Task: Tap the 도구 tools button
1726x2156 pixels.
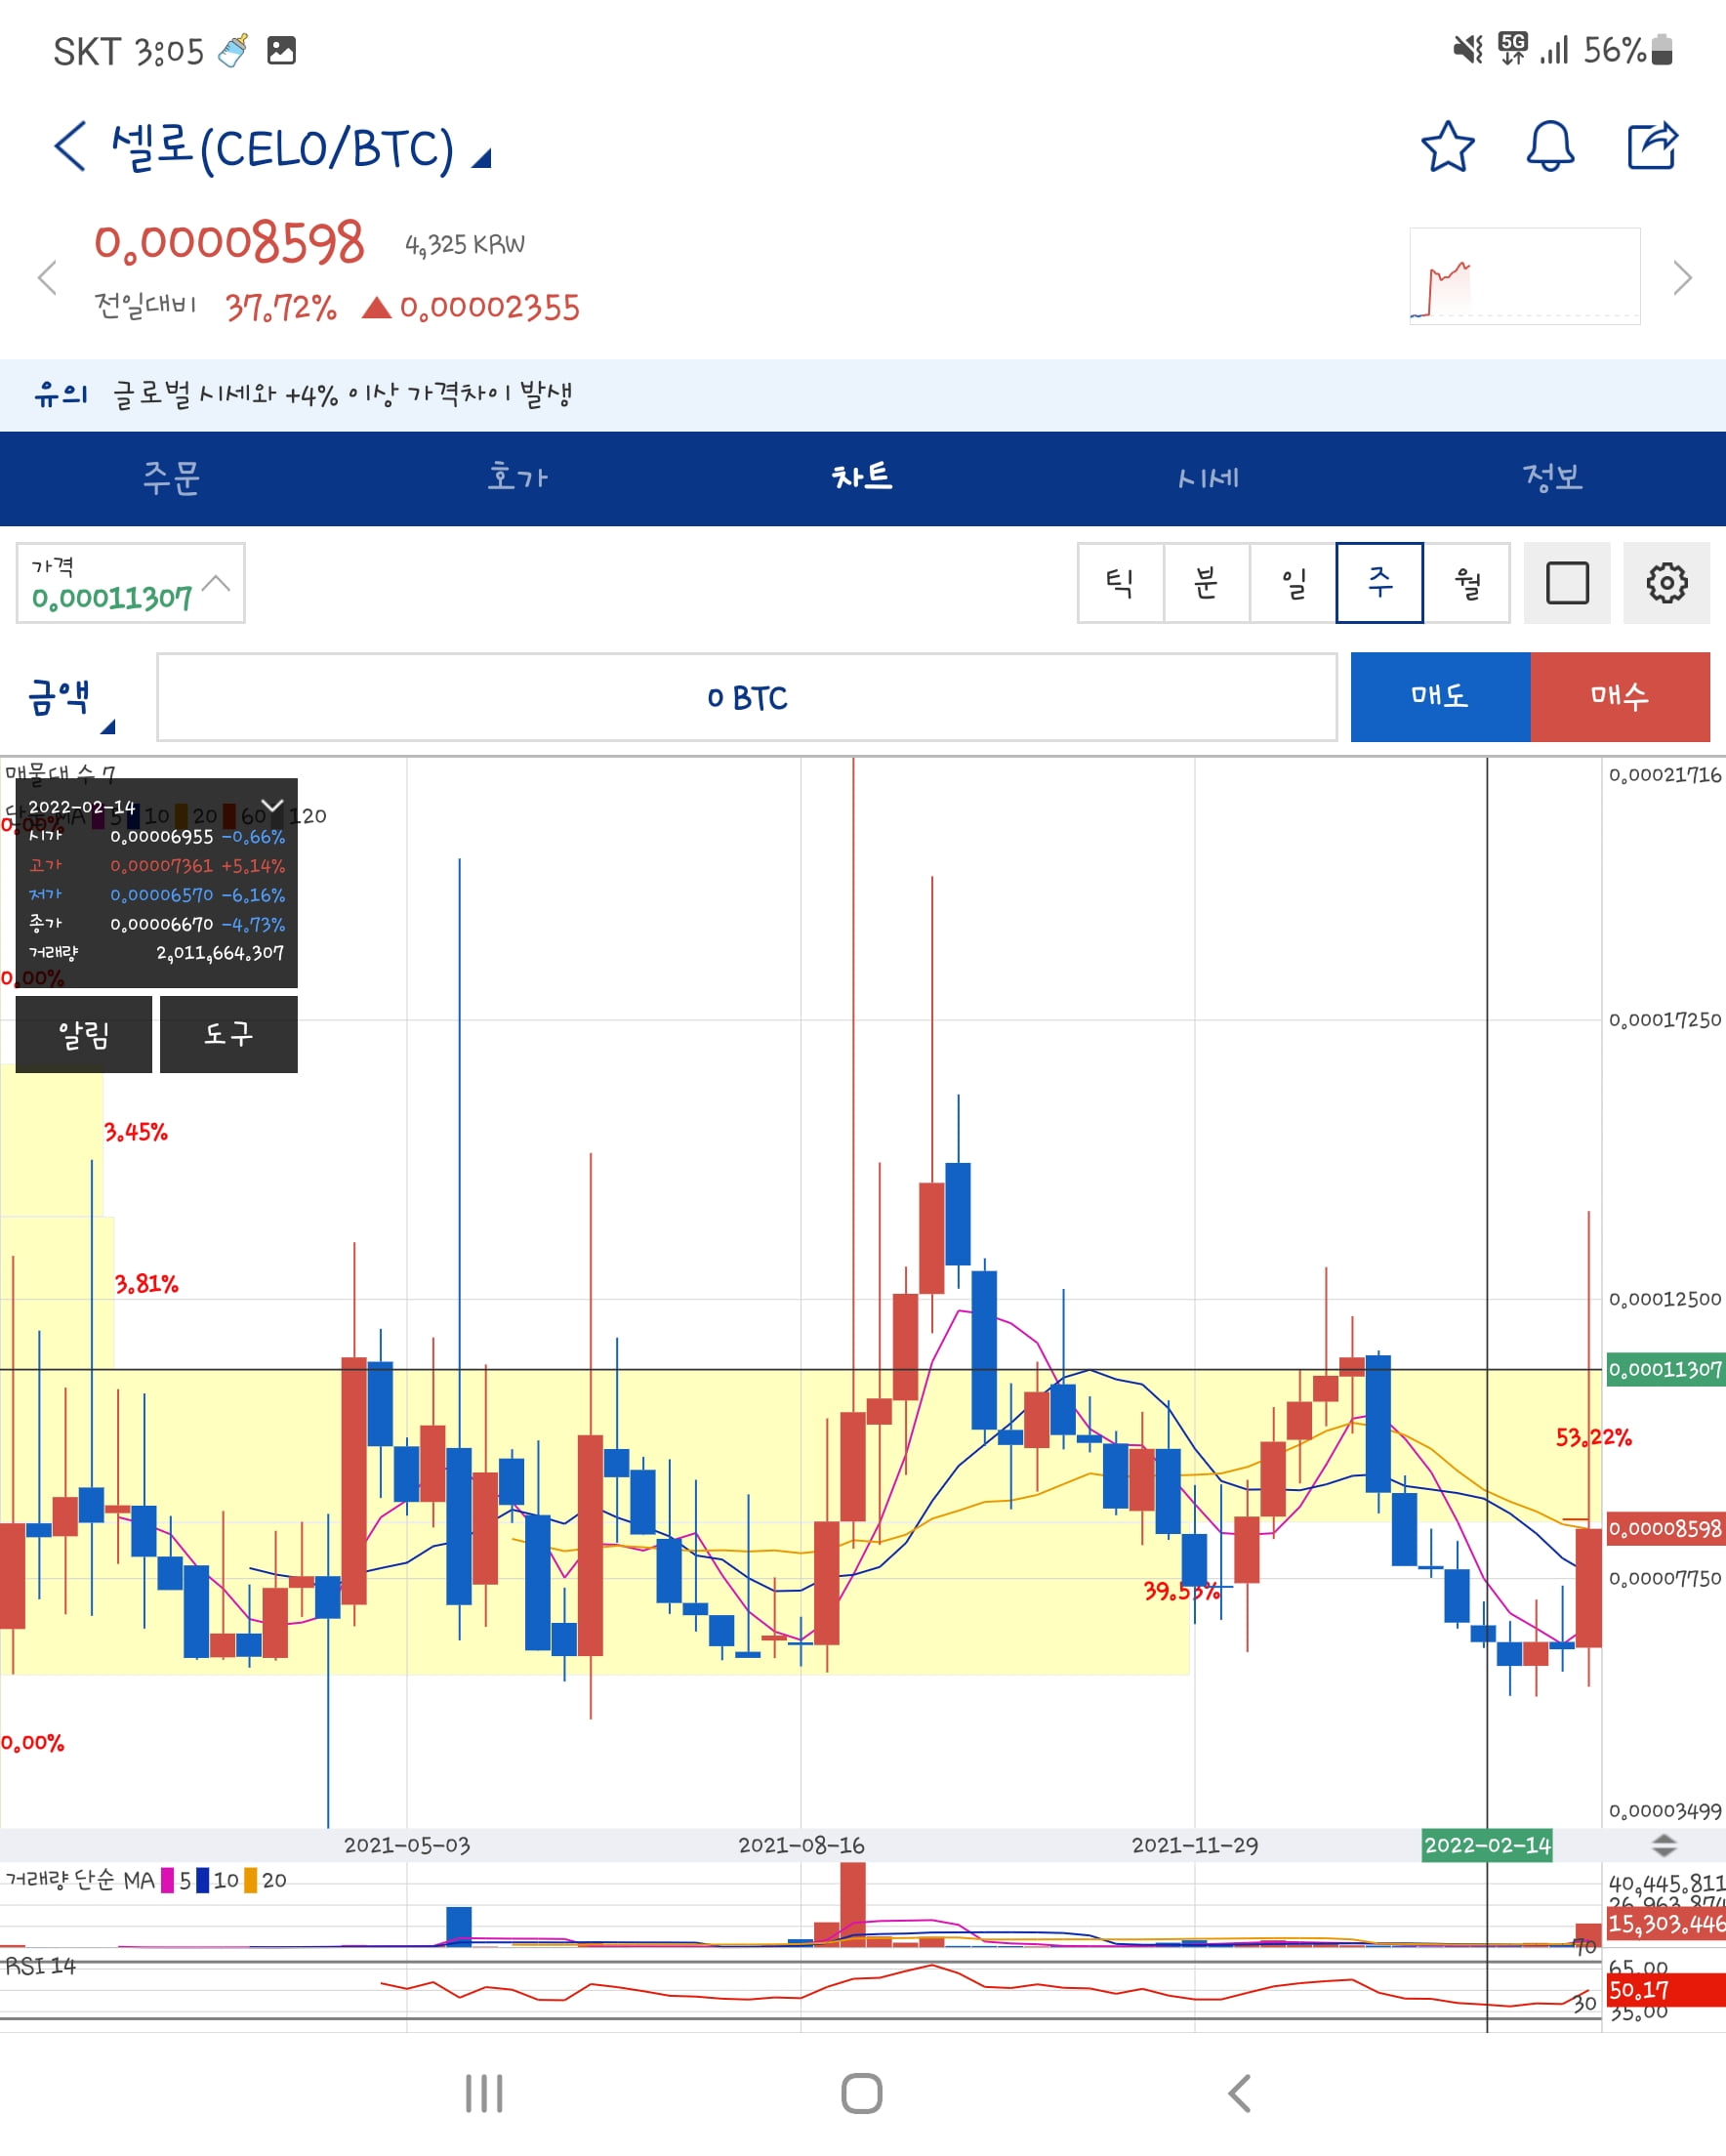Action: [228, 1034]
